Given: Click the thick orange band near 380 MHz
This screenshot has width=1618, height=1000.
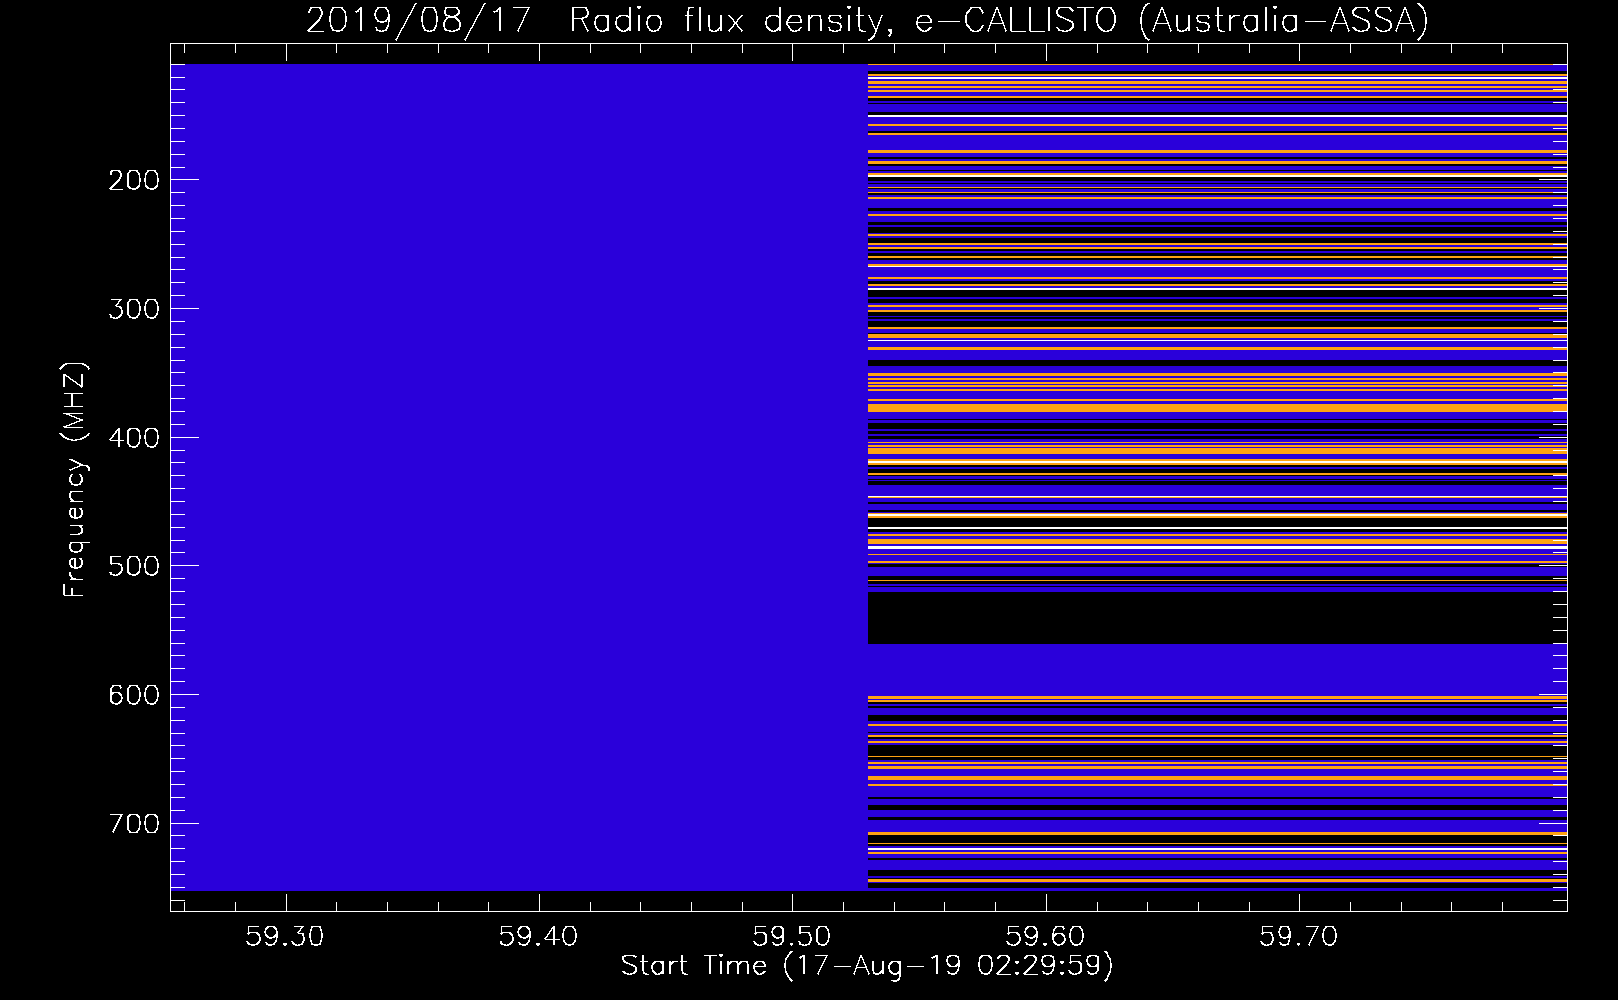Looking at the screenshot, I should (1217, 407).
